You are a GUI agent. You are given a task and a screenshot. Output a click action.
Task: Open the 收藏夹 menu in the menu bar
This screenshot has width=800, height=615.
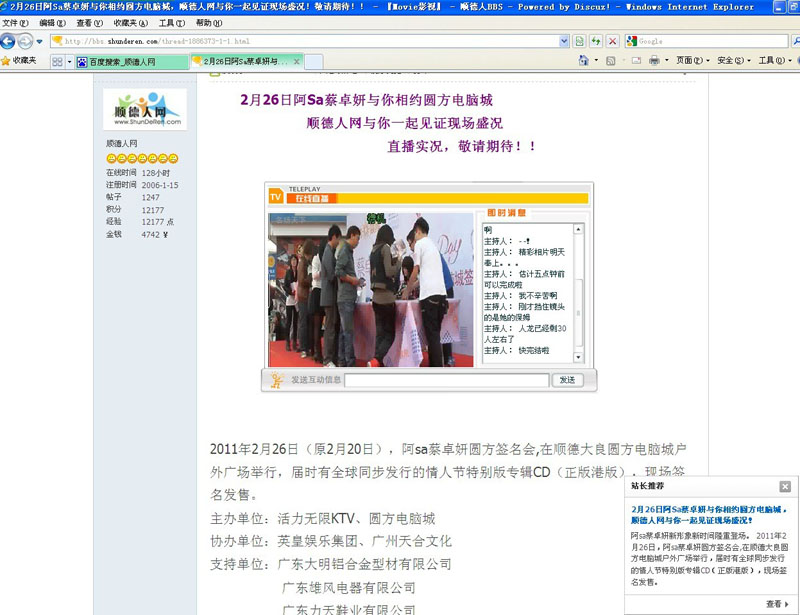[x=131, y=23]
